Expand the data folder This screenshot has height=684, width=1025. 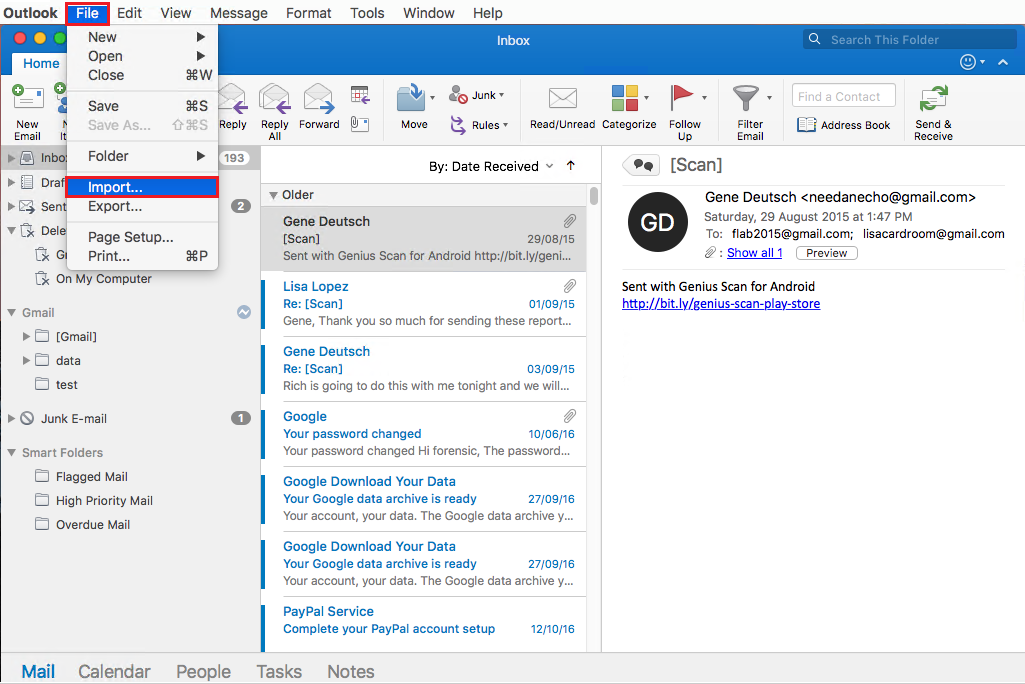[x=26, y=360]
